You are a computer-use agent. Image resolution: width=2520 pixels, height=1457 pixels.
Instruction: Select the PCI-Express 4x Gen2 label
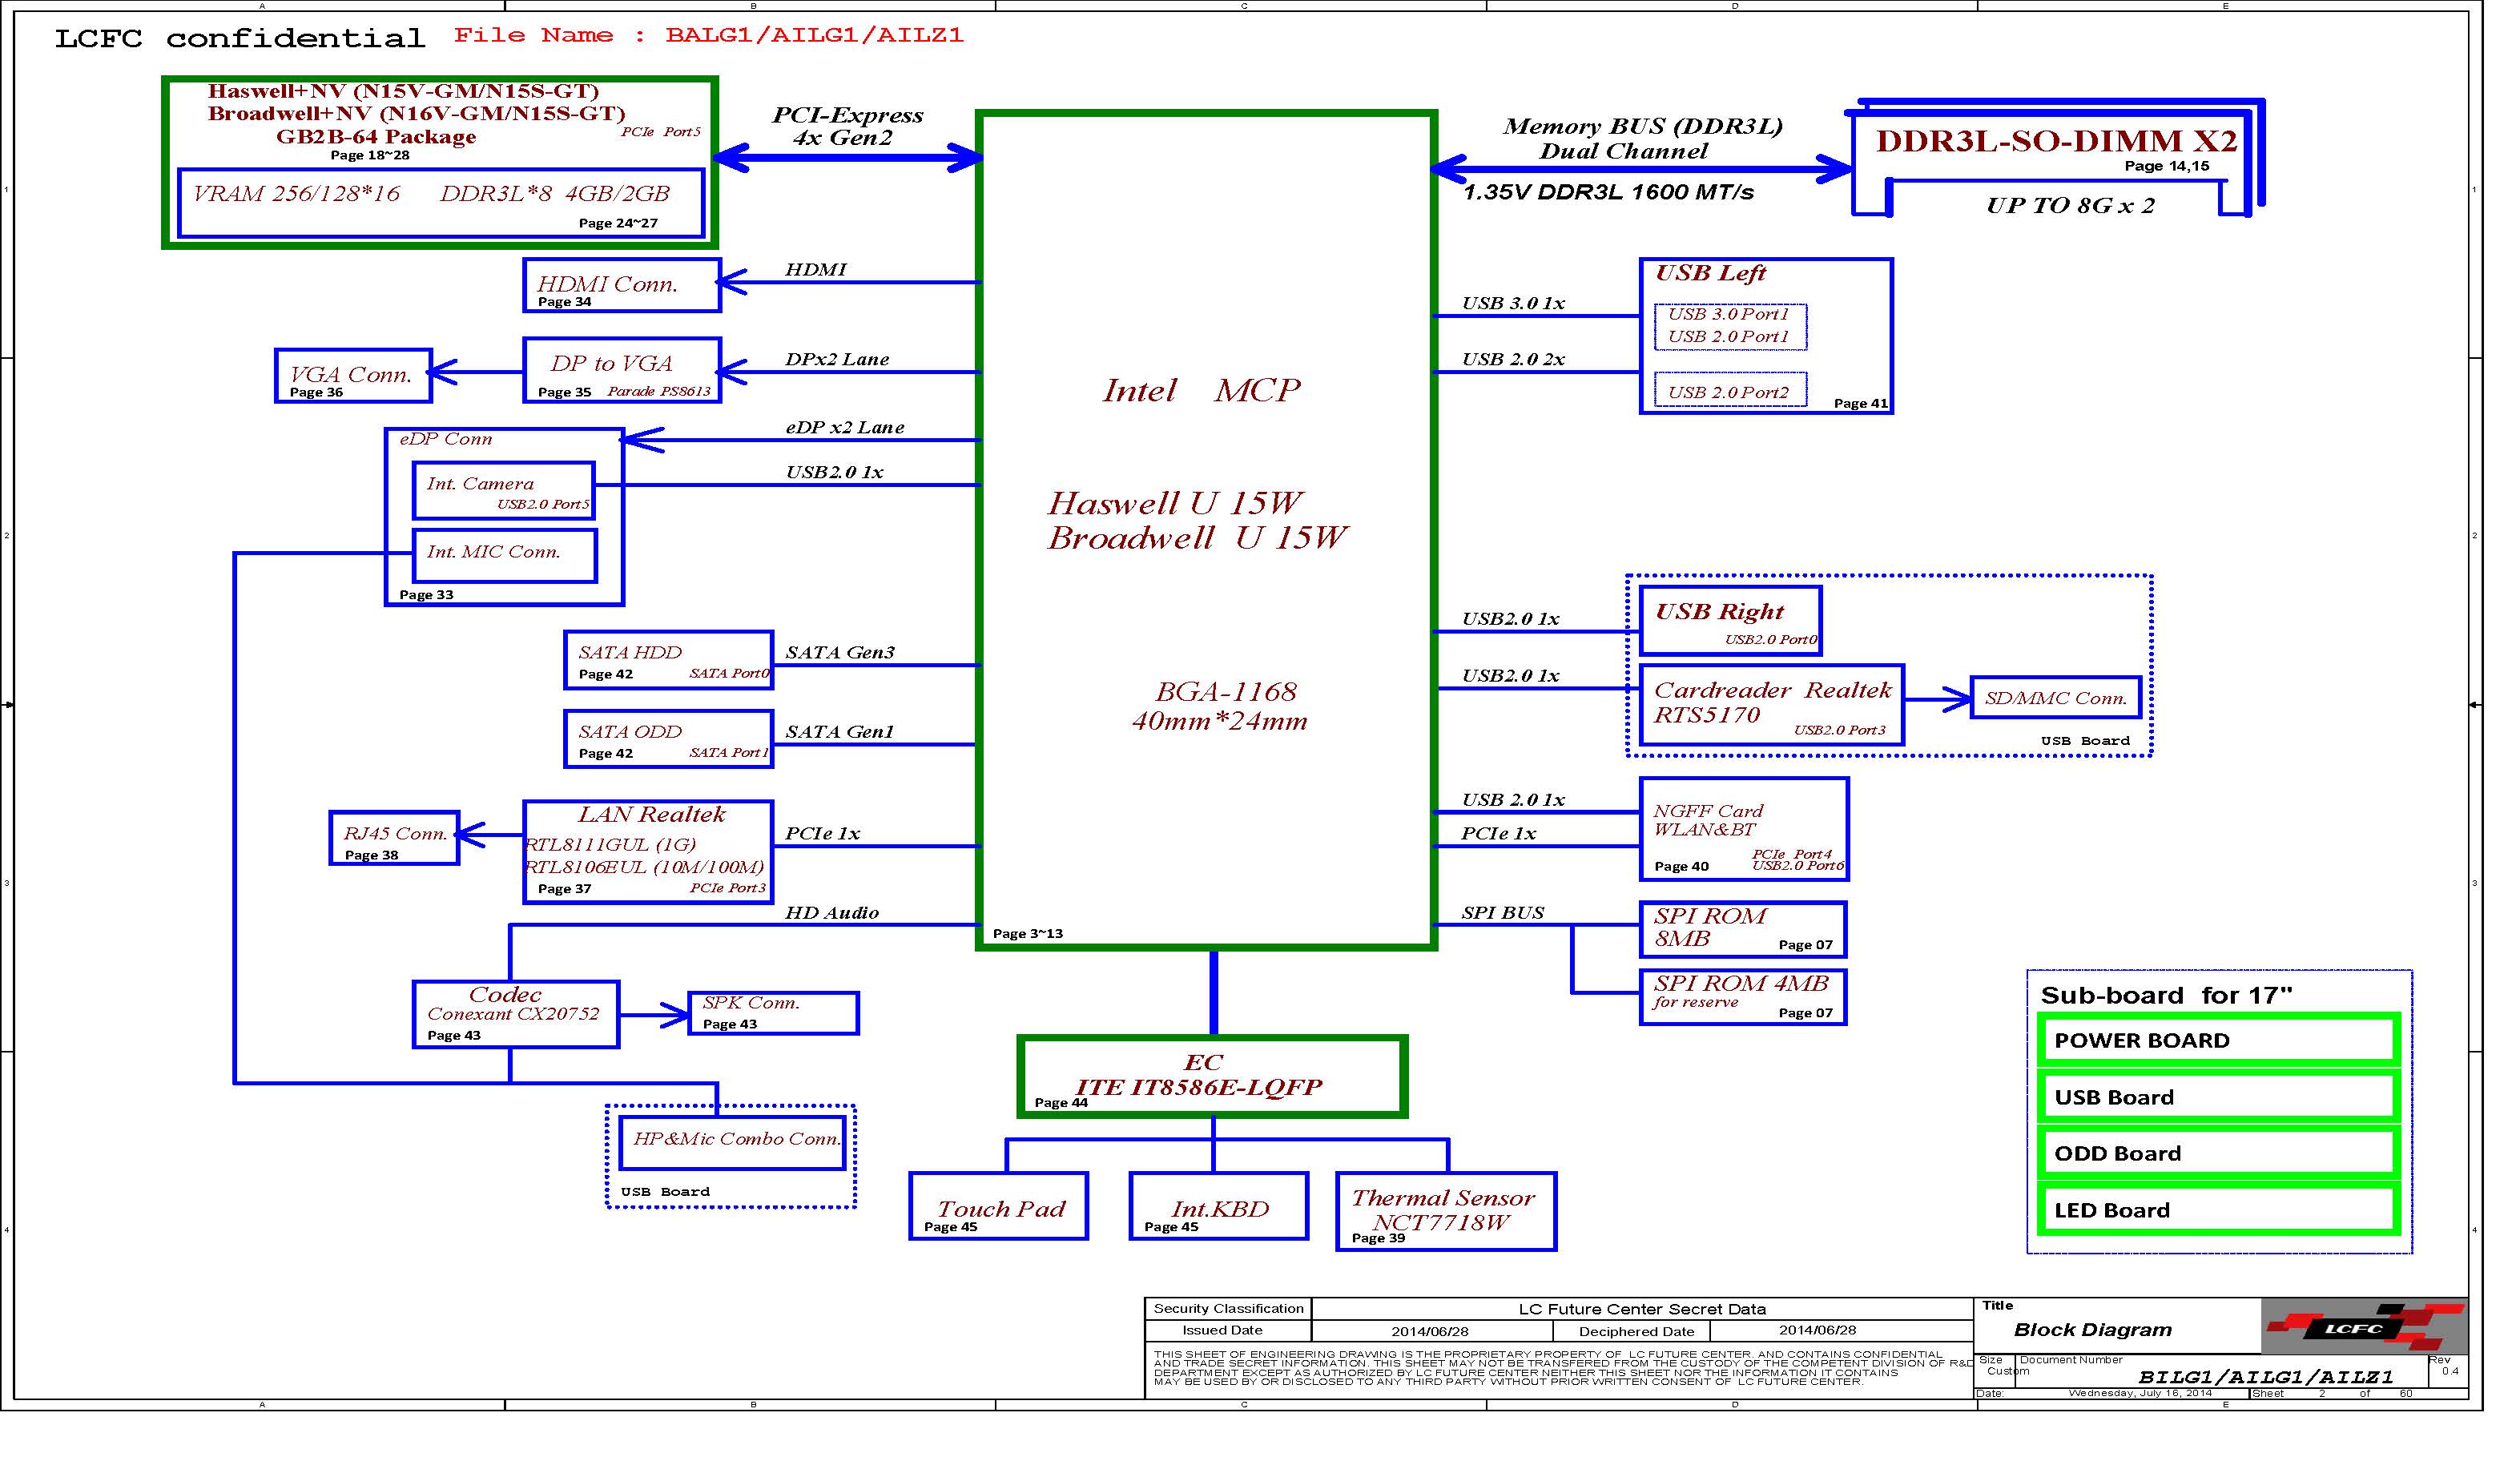[x=847, y=127]
